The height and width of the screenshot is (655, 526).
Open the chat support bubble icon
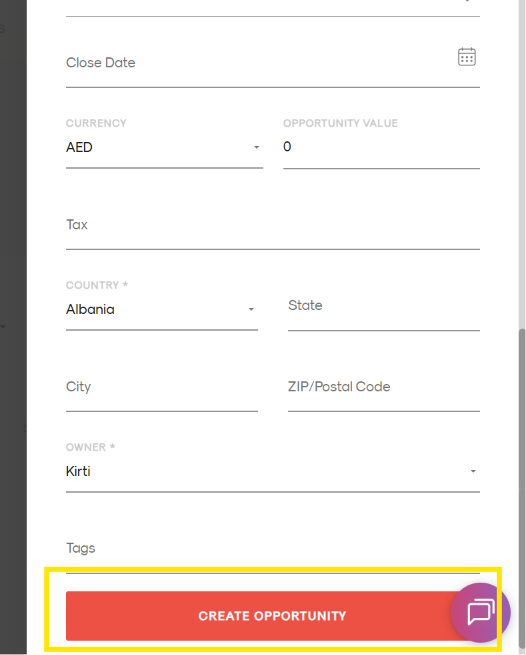point(480,612)
